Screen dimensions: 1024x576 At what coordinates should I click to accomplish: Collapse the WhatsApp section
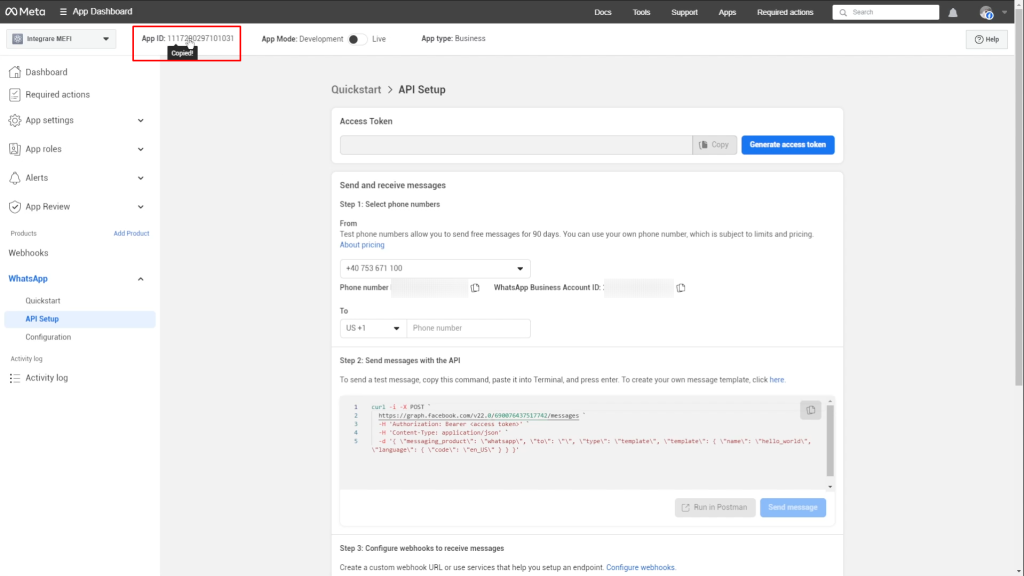pyautogui.click(x=140, y=279)
